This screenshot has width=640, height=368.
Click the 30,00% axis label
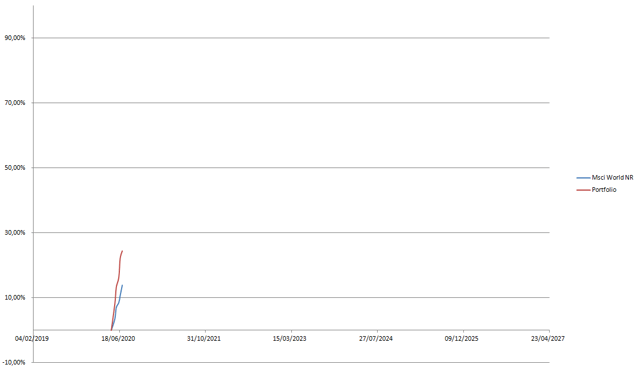tap(15, 233)
